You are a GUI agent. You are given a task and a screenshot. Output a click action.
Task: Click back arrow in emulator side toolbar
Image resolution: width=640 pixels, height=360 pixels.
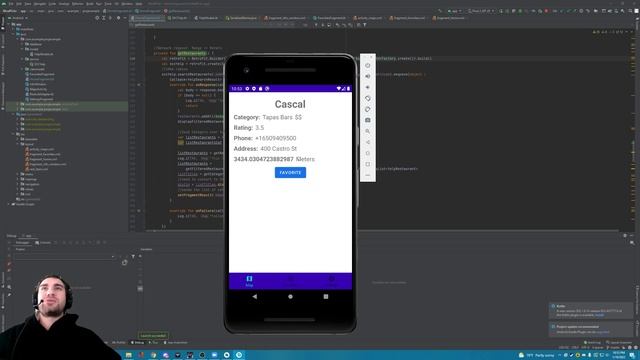coord(368,142)
